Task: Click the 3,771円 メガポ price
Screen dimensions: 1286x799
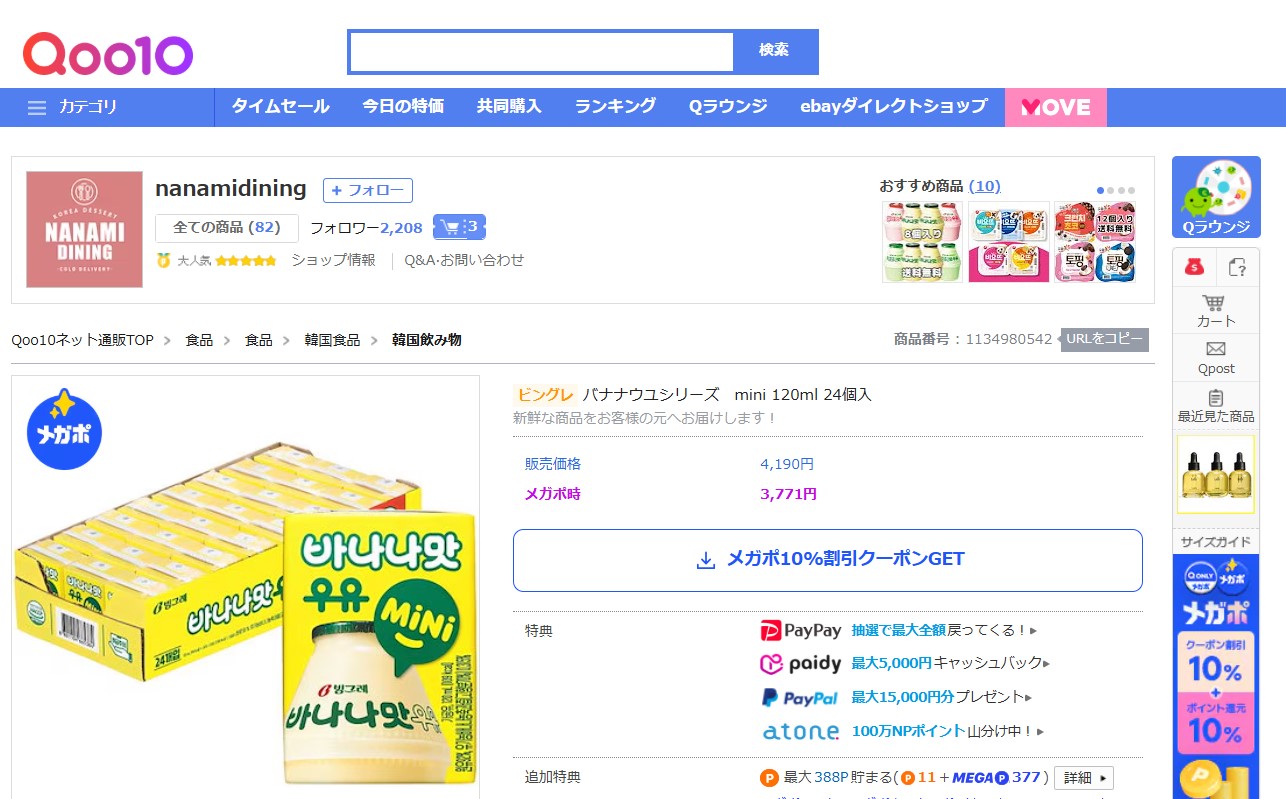Action: pos(788,494)
